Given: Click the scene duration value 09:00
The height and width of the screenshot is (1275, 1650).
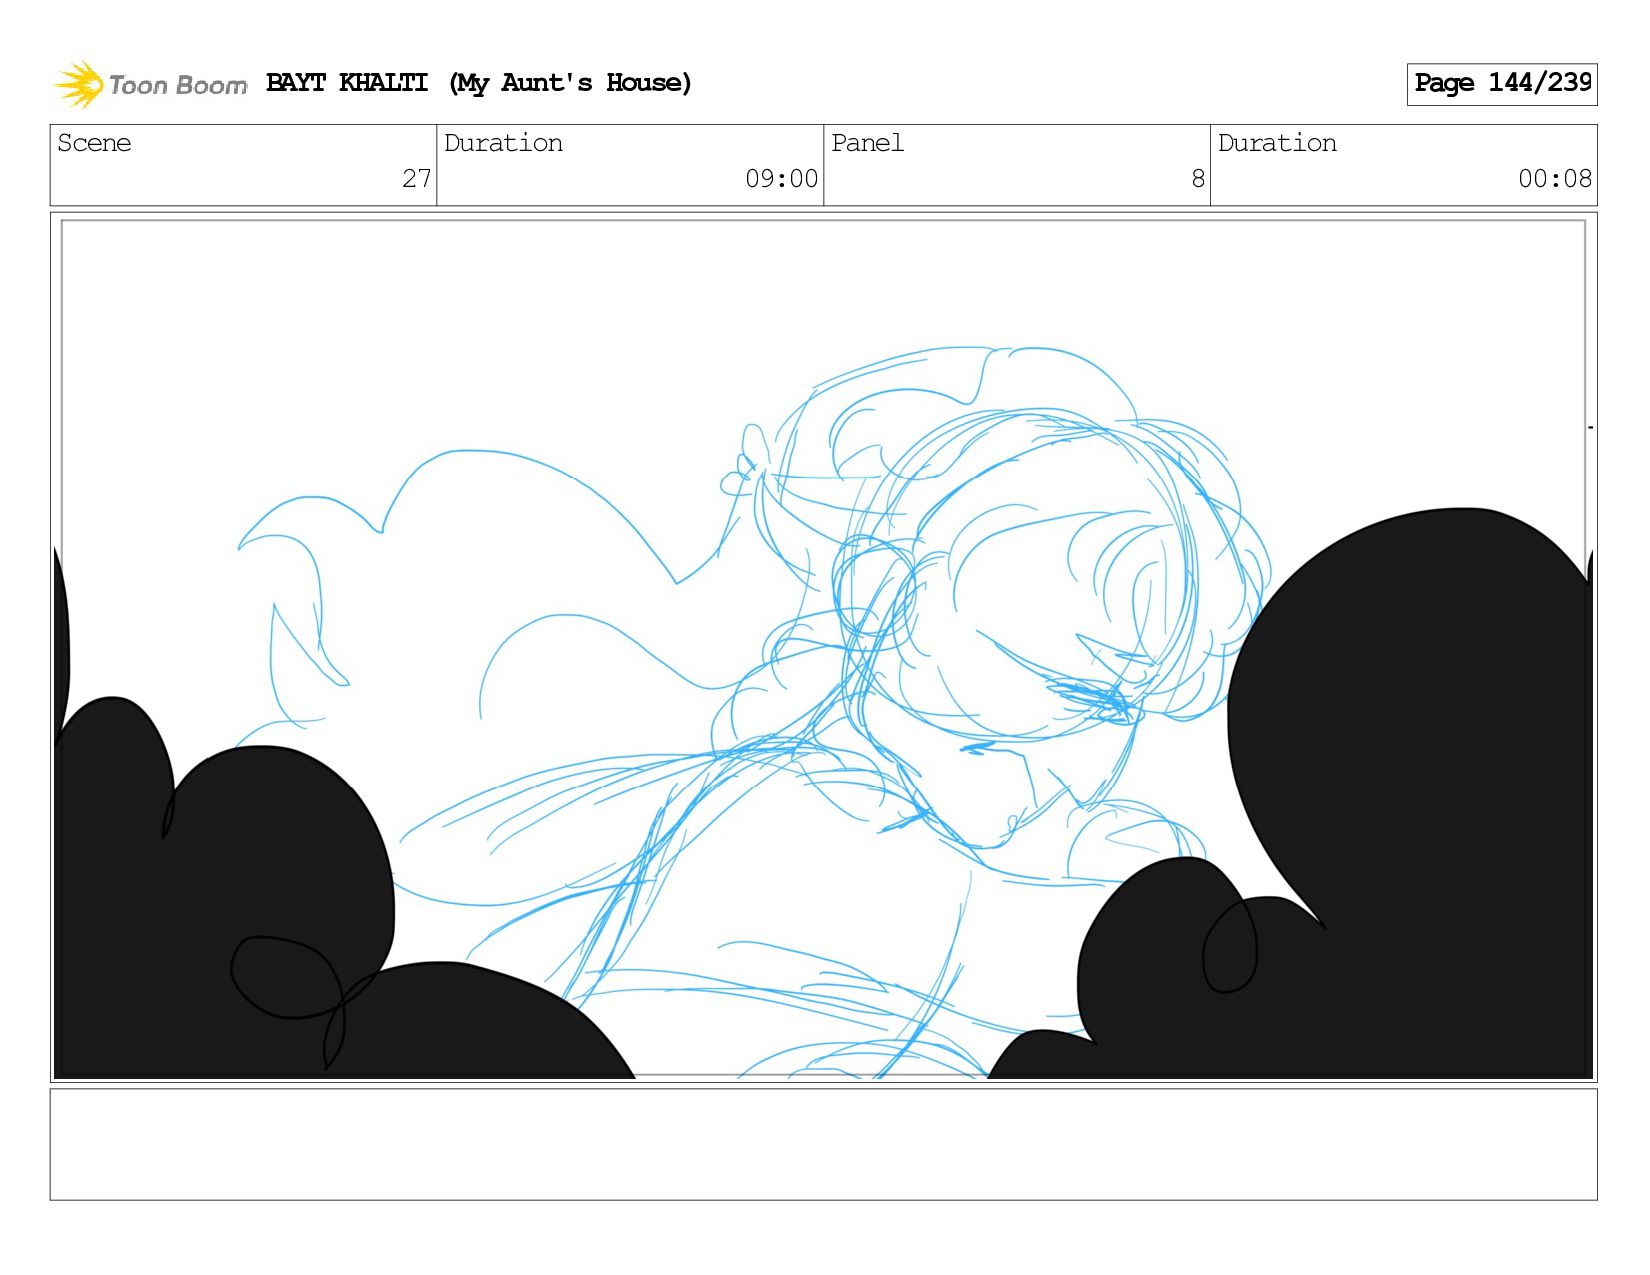Looking at the screenshot, I should click(x=782, y=179).
